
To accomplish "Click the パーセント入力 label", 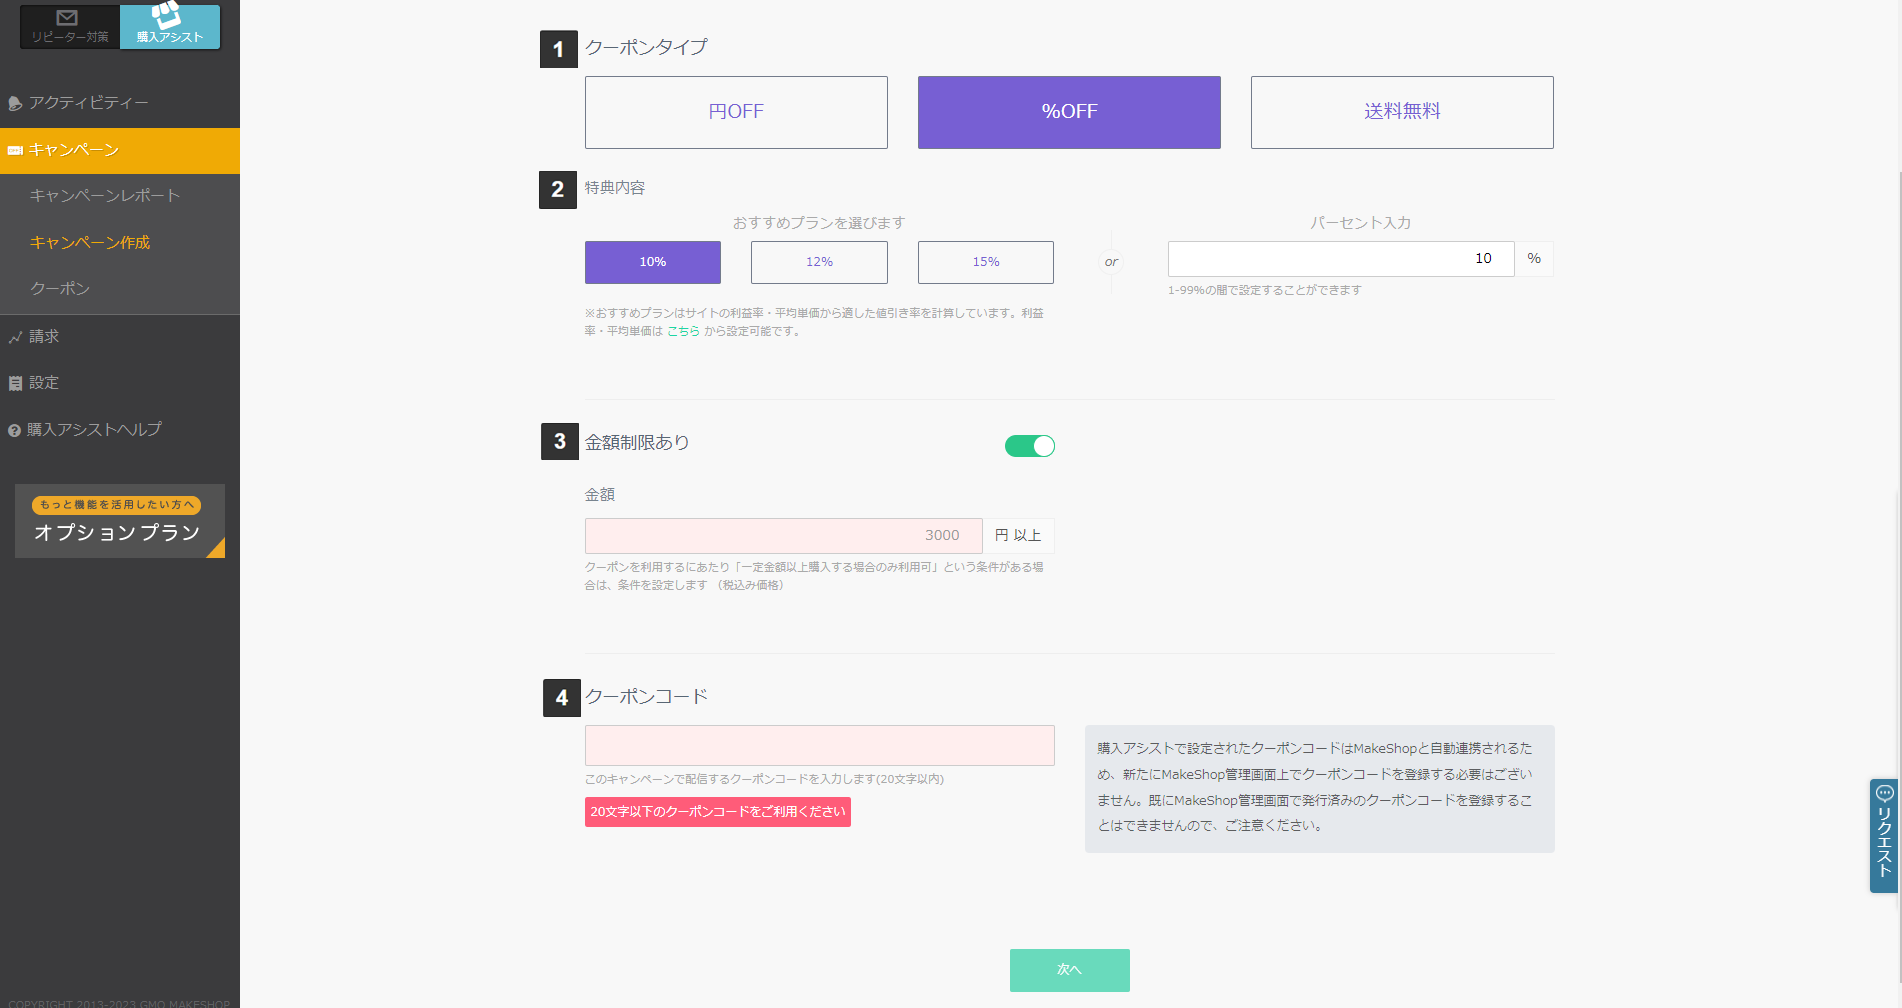I will [1361, 223].
